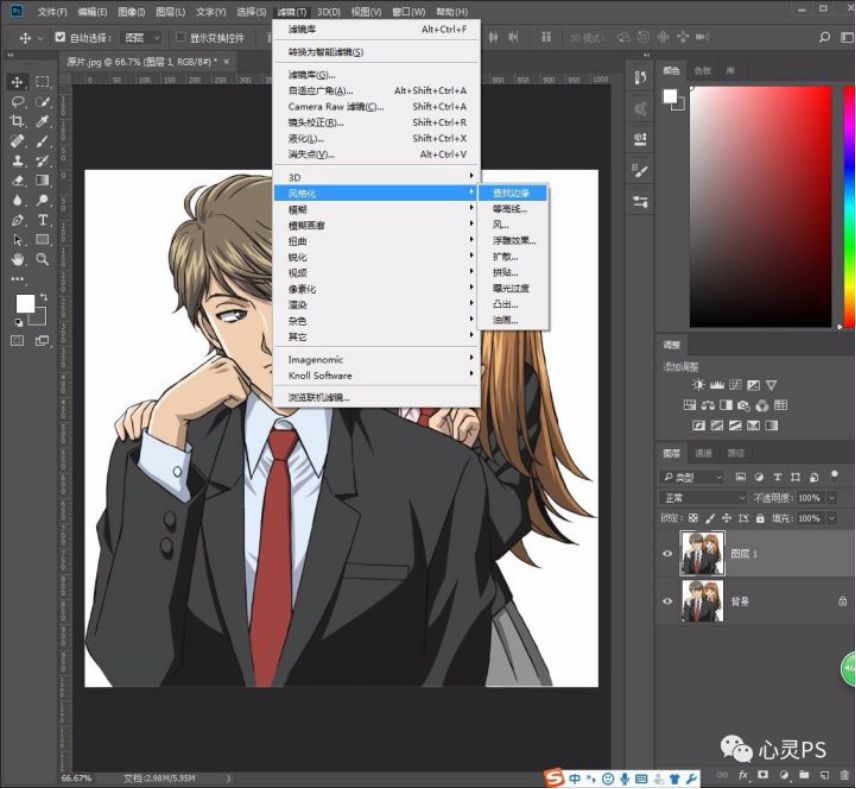Screen dimensions: 856x789
Task: Toggle the 自动选择 checkbox
Action: [x=60, y=38]
